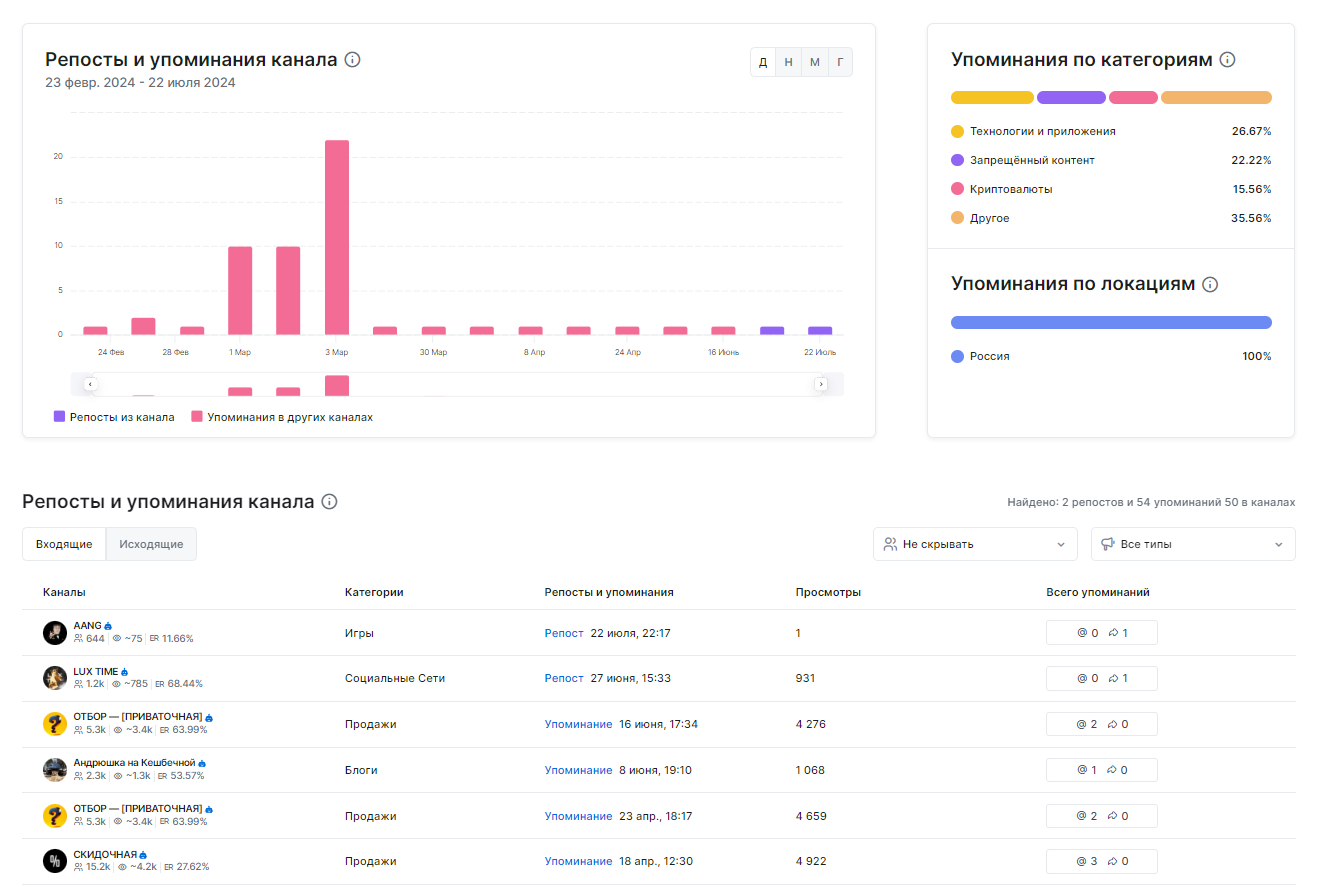
Task: Click verified badge next to СКИДОЧНАЯ
Action: pos(143,855)
